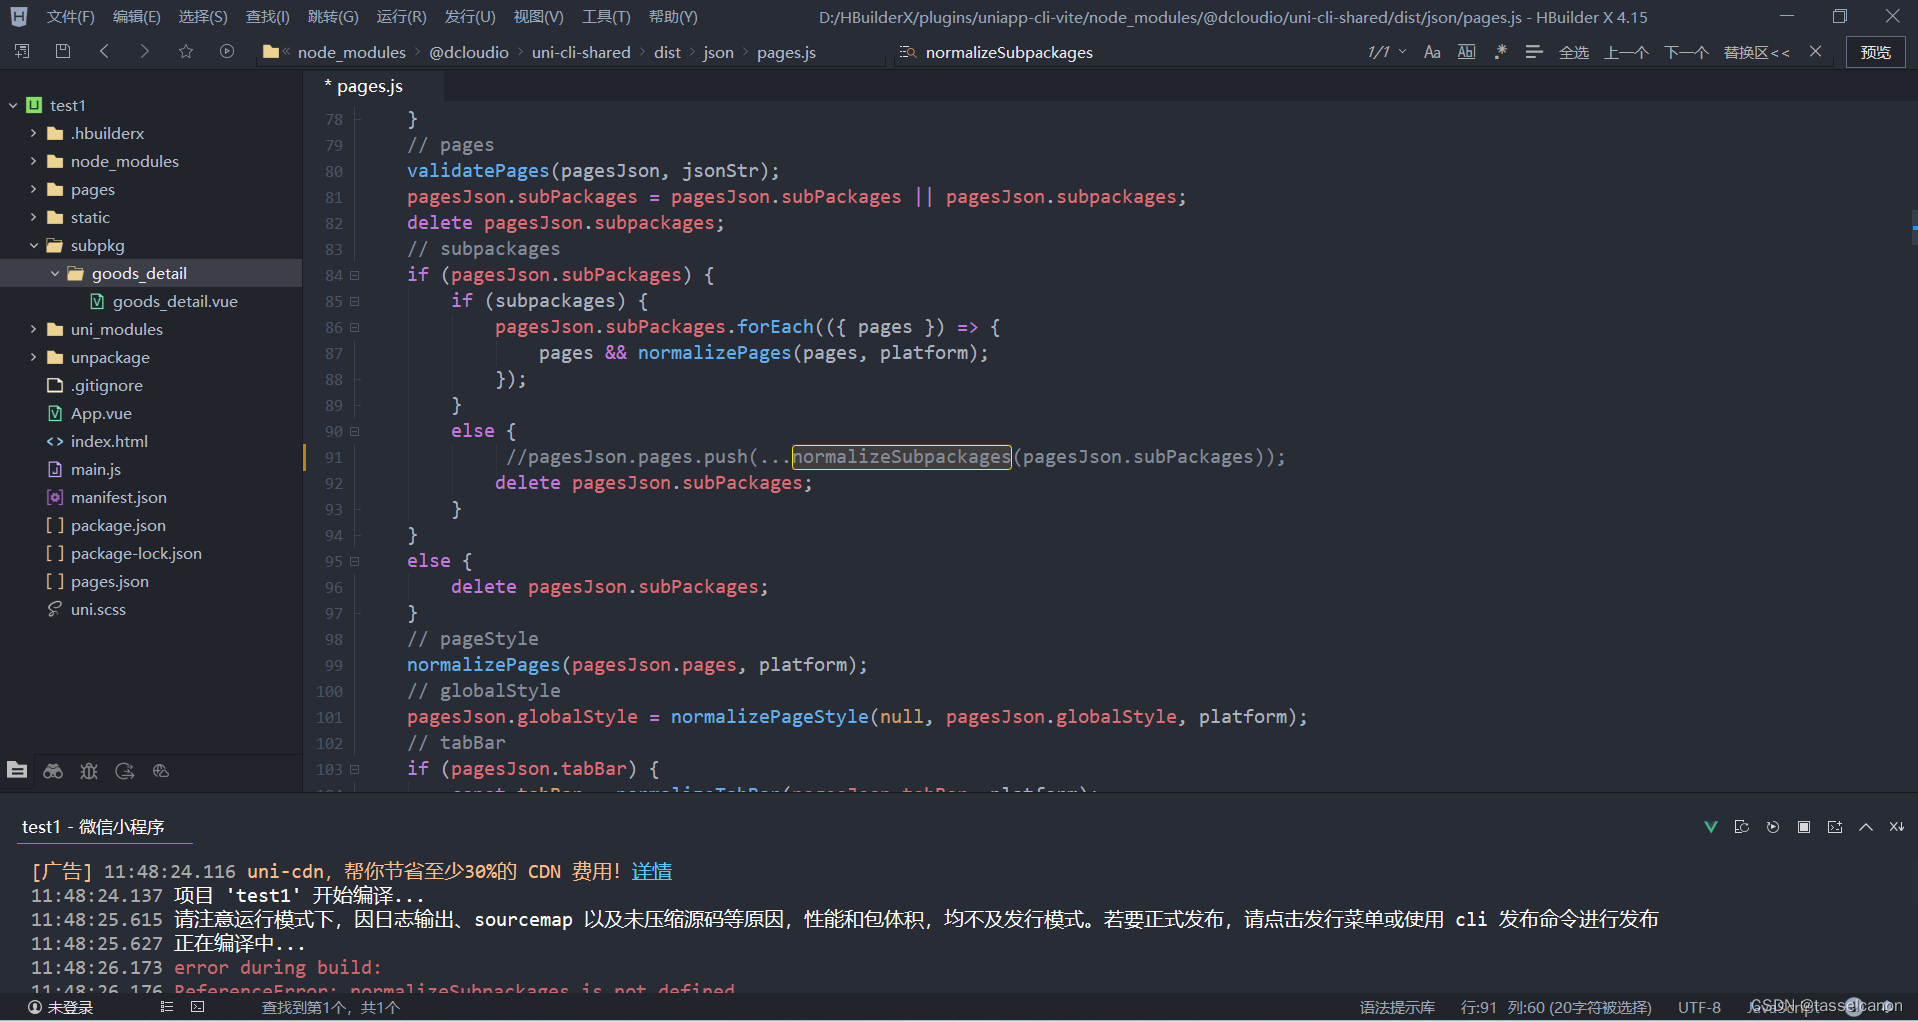Open the 1/1 match count dropdown
Viewport: 1918px width, 1022px height.
click(1387, 52)
